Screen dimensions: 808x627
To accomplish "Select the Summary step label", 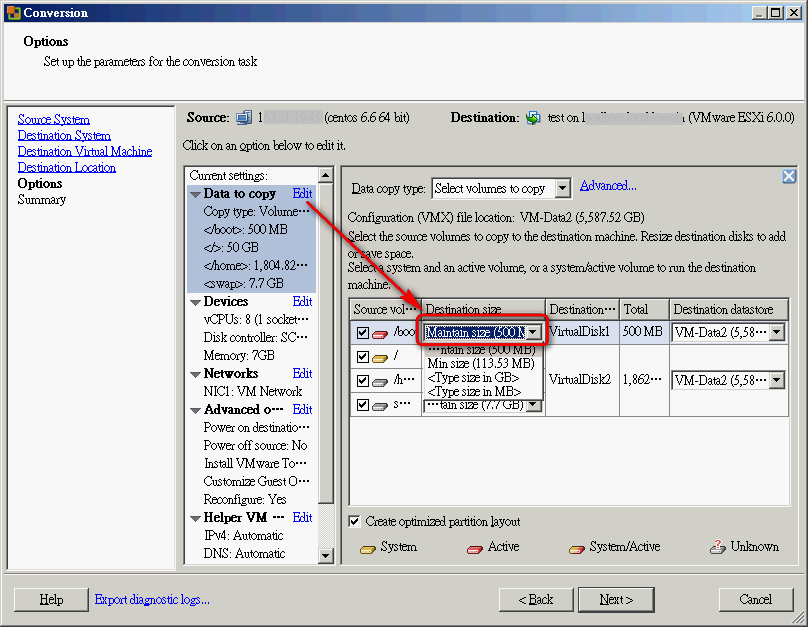I will tap(42, 200).
